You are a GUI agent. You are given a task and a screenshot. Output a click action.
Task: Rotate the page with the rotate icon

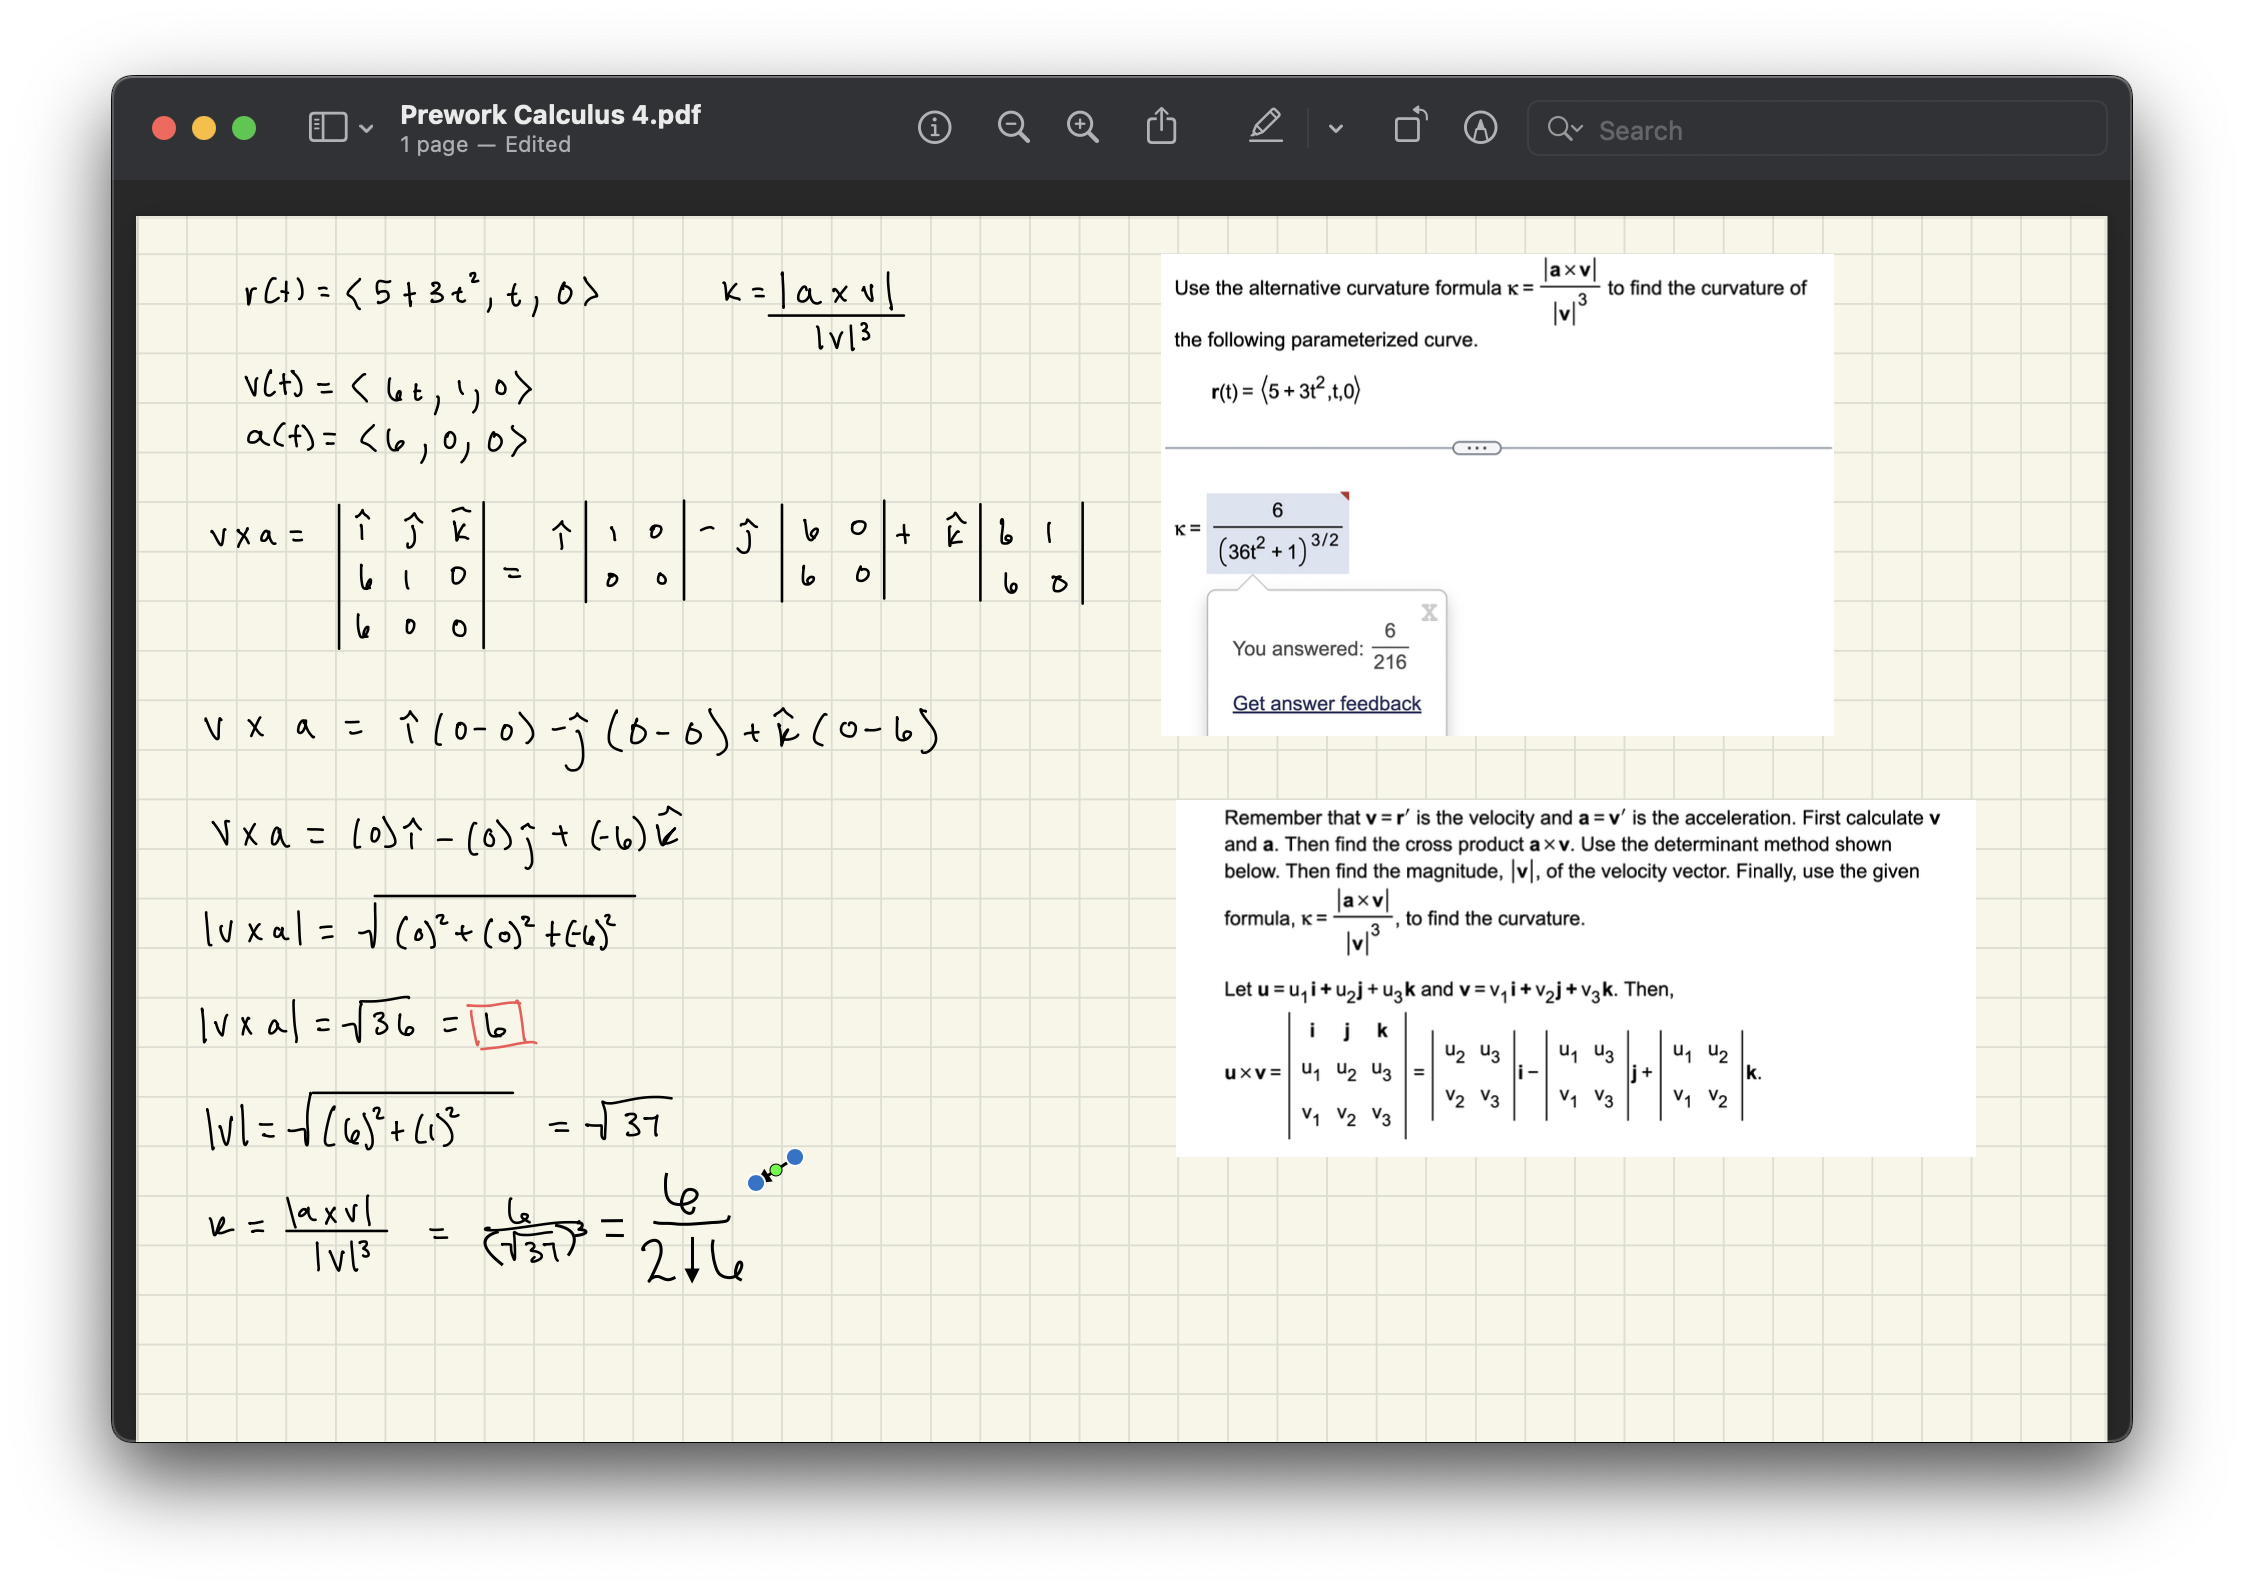1409,126
